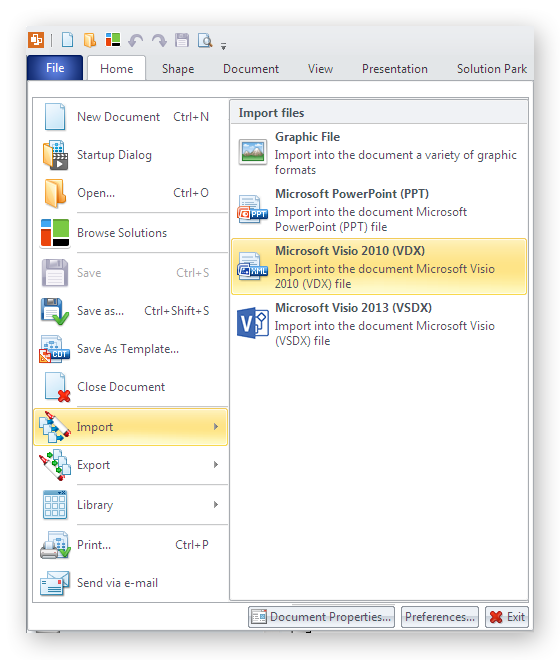Click the ConceptDraw application logo icon
Screen dimensions: 560x660
(36, 40)
